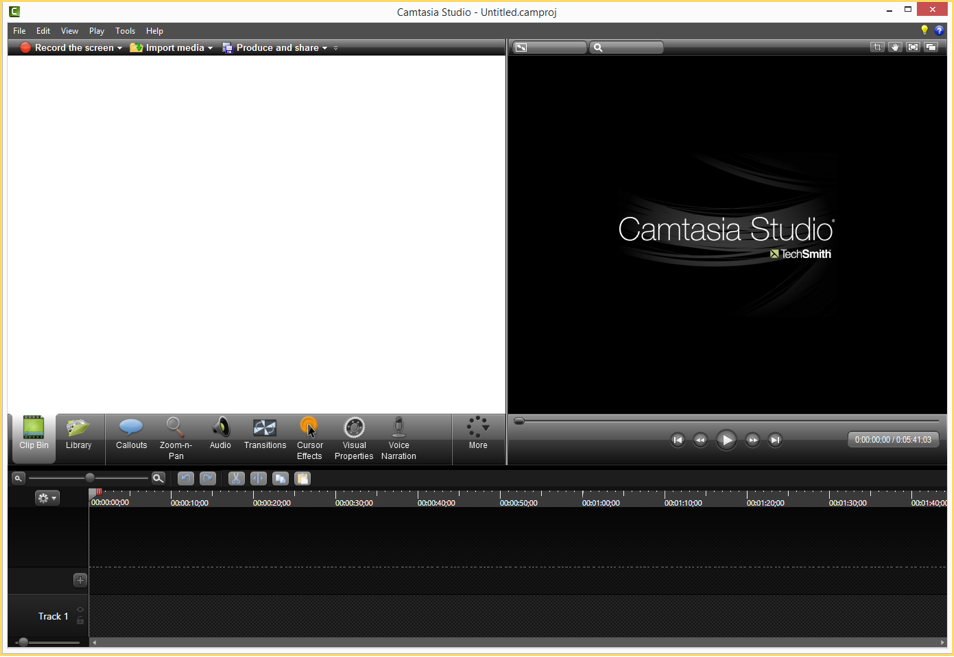Play the preview video
Viewport: 954px width, 657px height.
726,440
